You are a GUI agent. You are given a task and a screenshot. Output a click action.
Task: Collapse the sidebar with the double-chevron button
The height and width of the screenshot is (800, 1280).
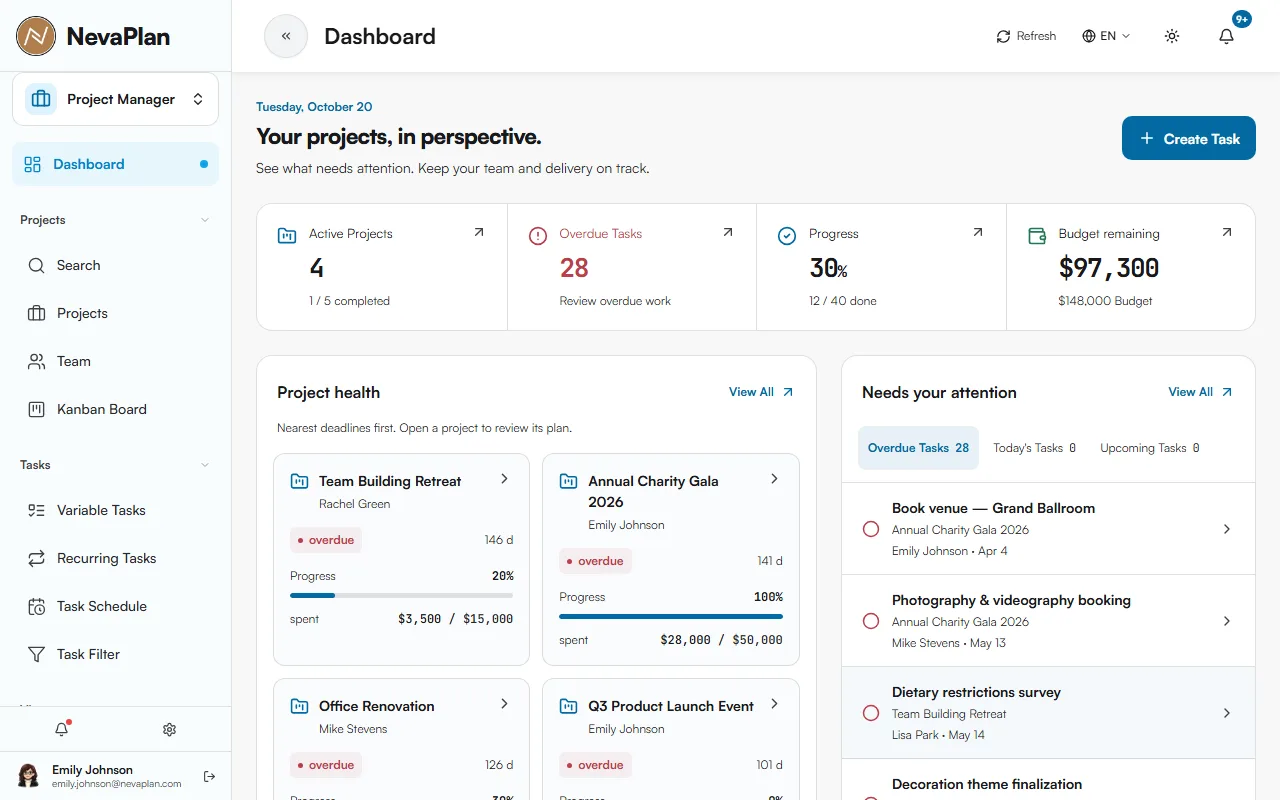coord(286,36)
